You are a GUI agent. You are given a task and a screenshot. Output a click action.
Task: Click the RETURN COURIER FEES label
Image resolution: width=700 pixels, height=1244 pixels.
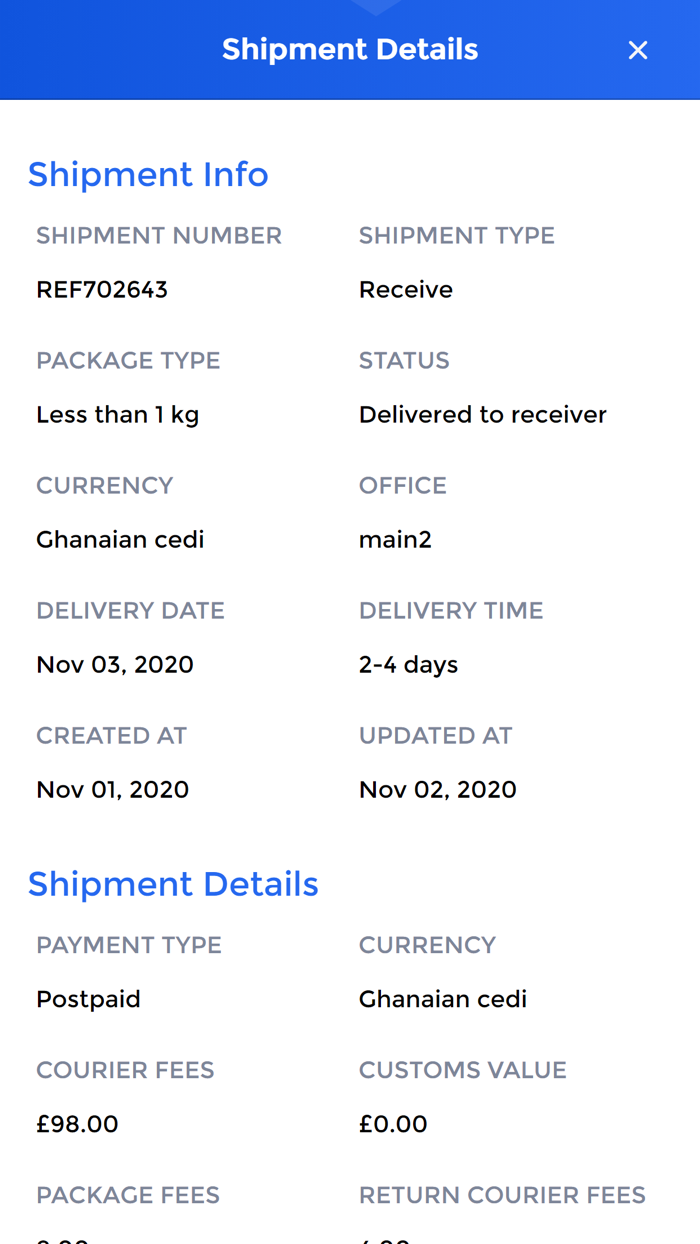pyautogui.click(x=503, y=1194)
